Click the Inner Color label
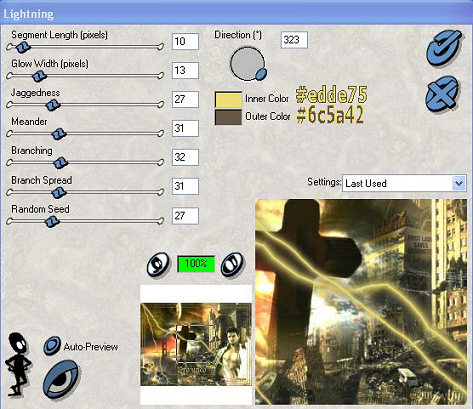Screen dimensions: 473x409 [x=267, y=99]
